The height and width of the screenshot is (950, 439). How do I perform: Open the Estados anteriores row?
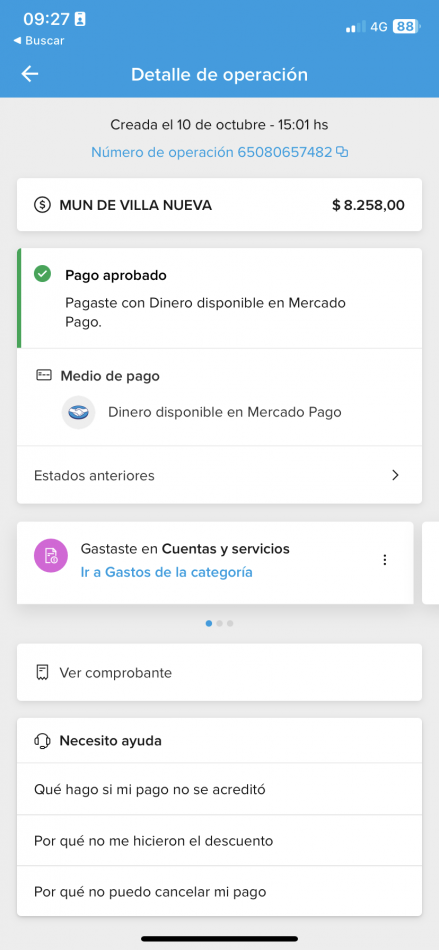pos(219,475)
